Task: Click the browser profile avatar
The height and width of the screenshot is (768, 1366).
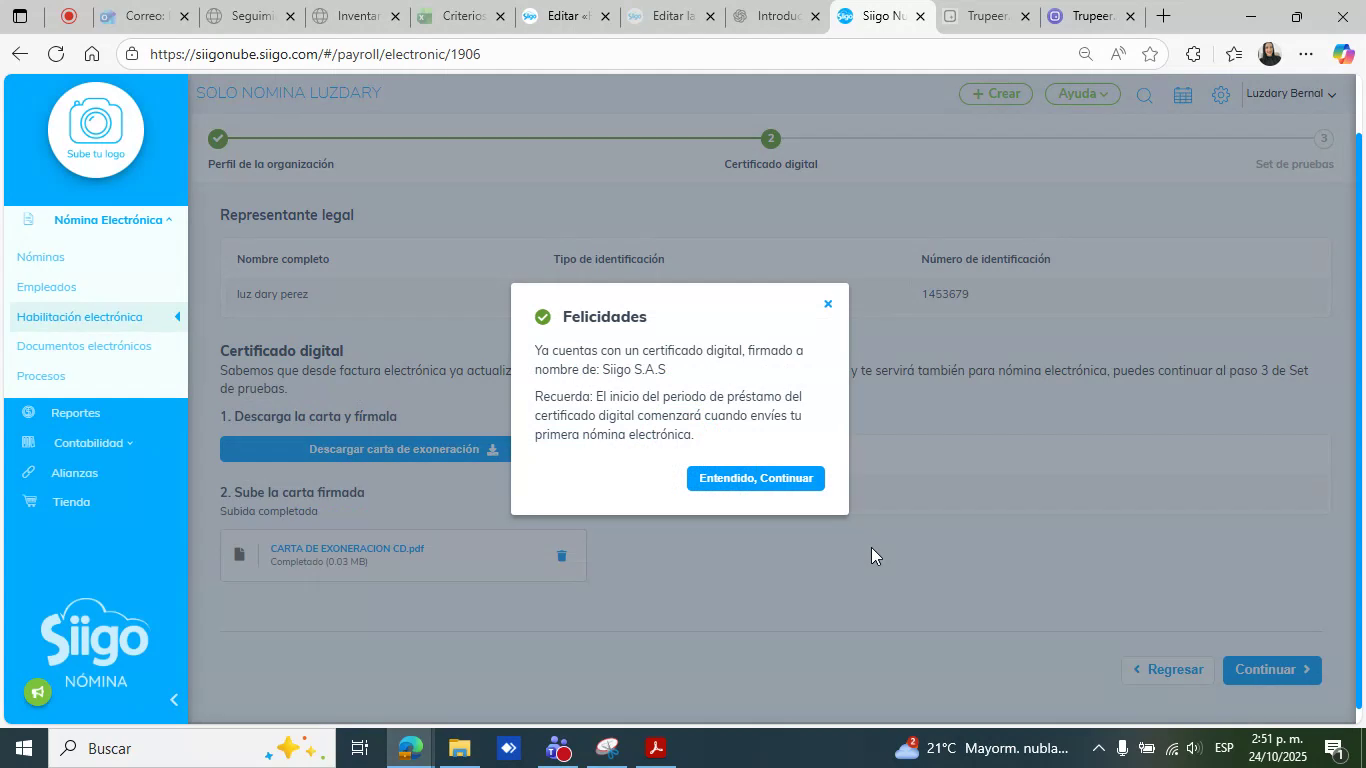Action: tap(1270, 54)
